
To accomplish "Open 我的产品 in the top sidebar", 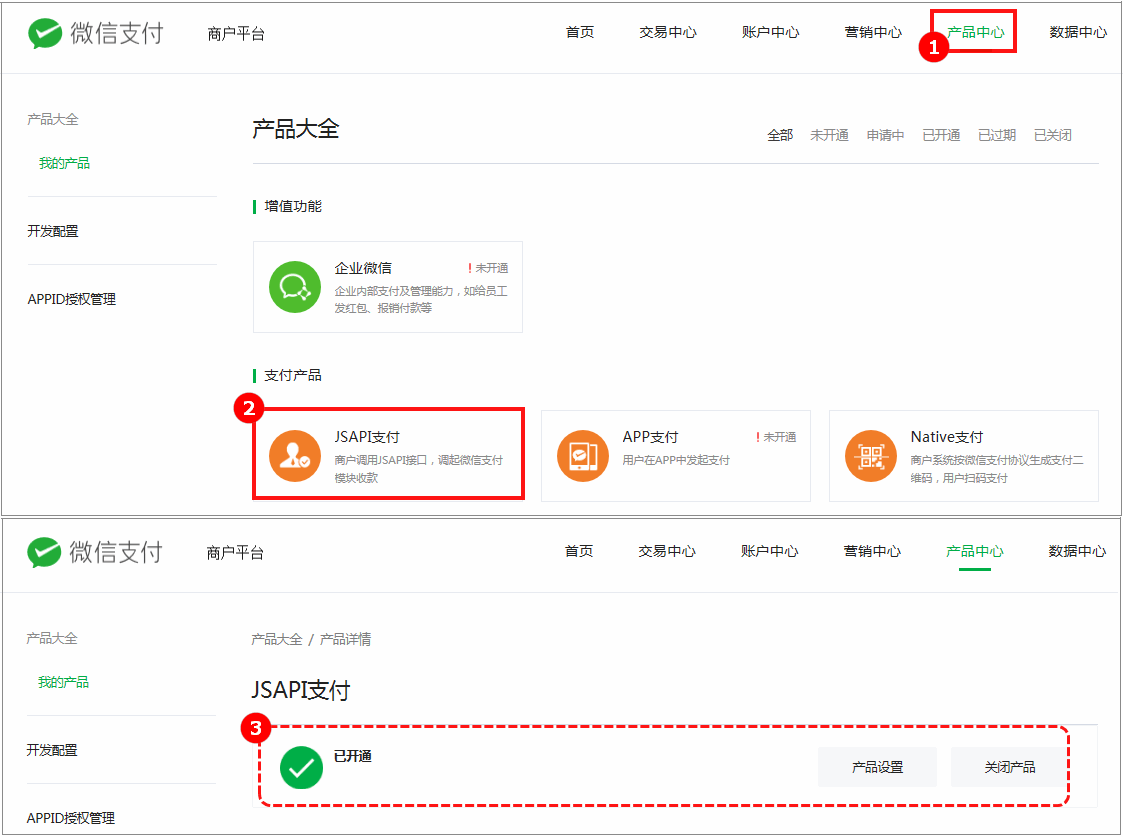I will (x=64, y=163).
